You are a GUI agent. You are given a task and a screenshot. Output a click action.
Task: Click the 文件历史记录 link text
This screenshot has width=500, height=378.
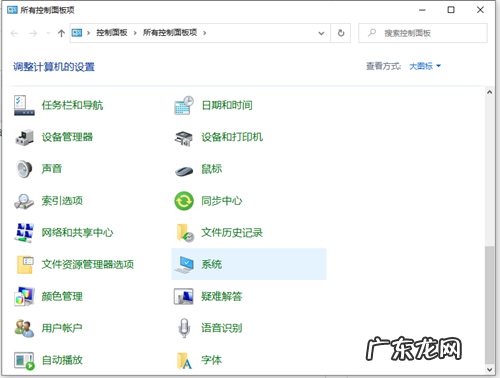click(x=232, y=232)
